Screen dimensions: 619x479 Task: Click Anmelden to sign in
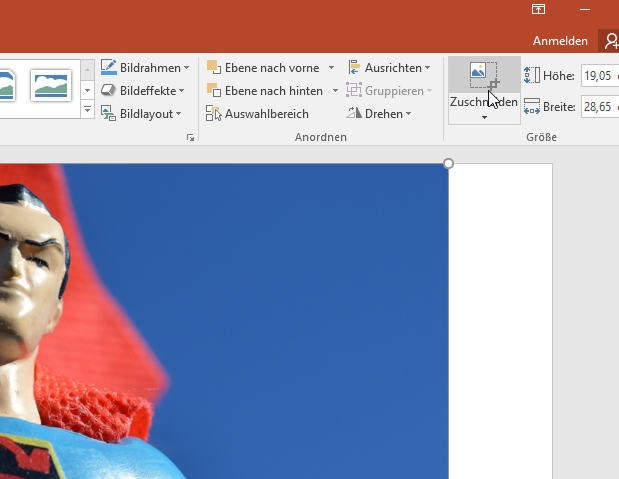(x=560, y=41)
